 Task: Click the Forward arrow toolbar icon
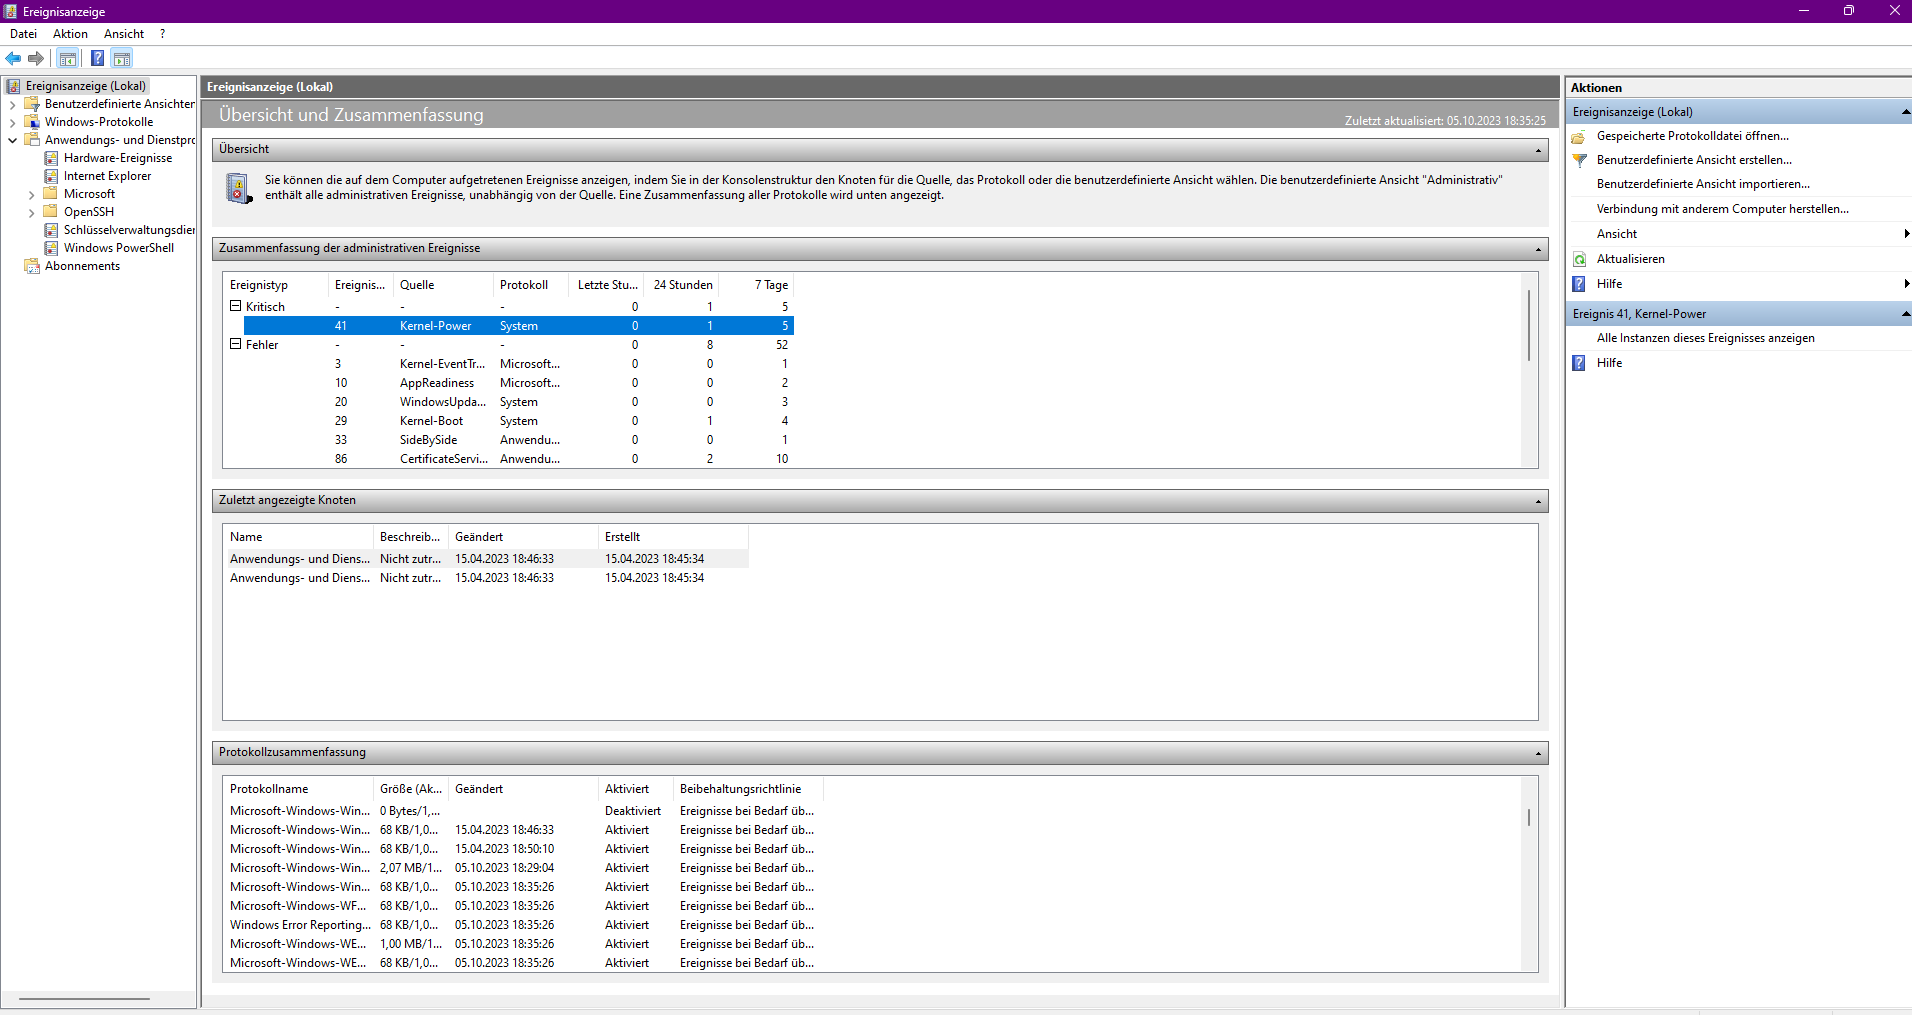click(x=36, y=58)
